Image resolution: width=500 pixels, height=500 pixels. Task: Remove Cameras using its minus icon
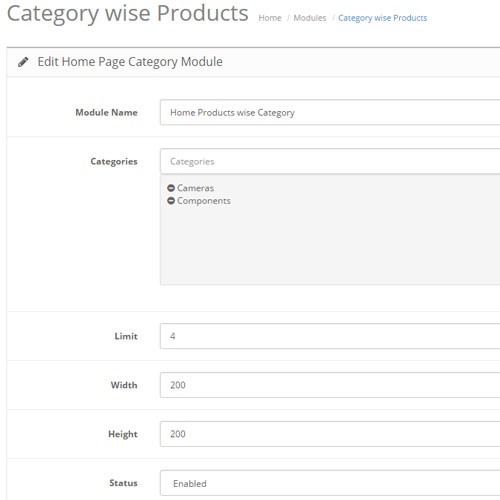(x=171, y=188)
